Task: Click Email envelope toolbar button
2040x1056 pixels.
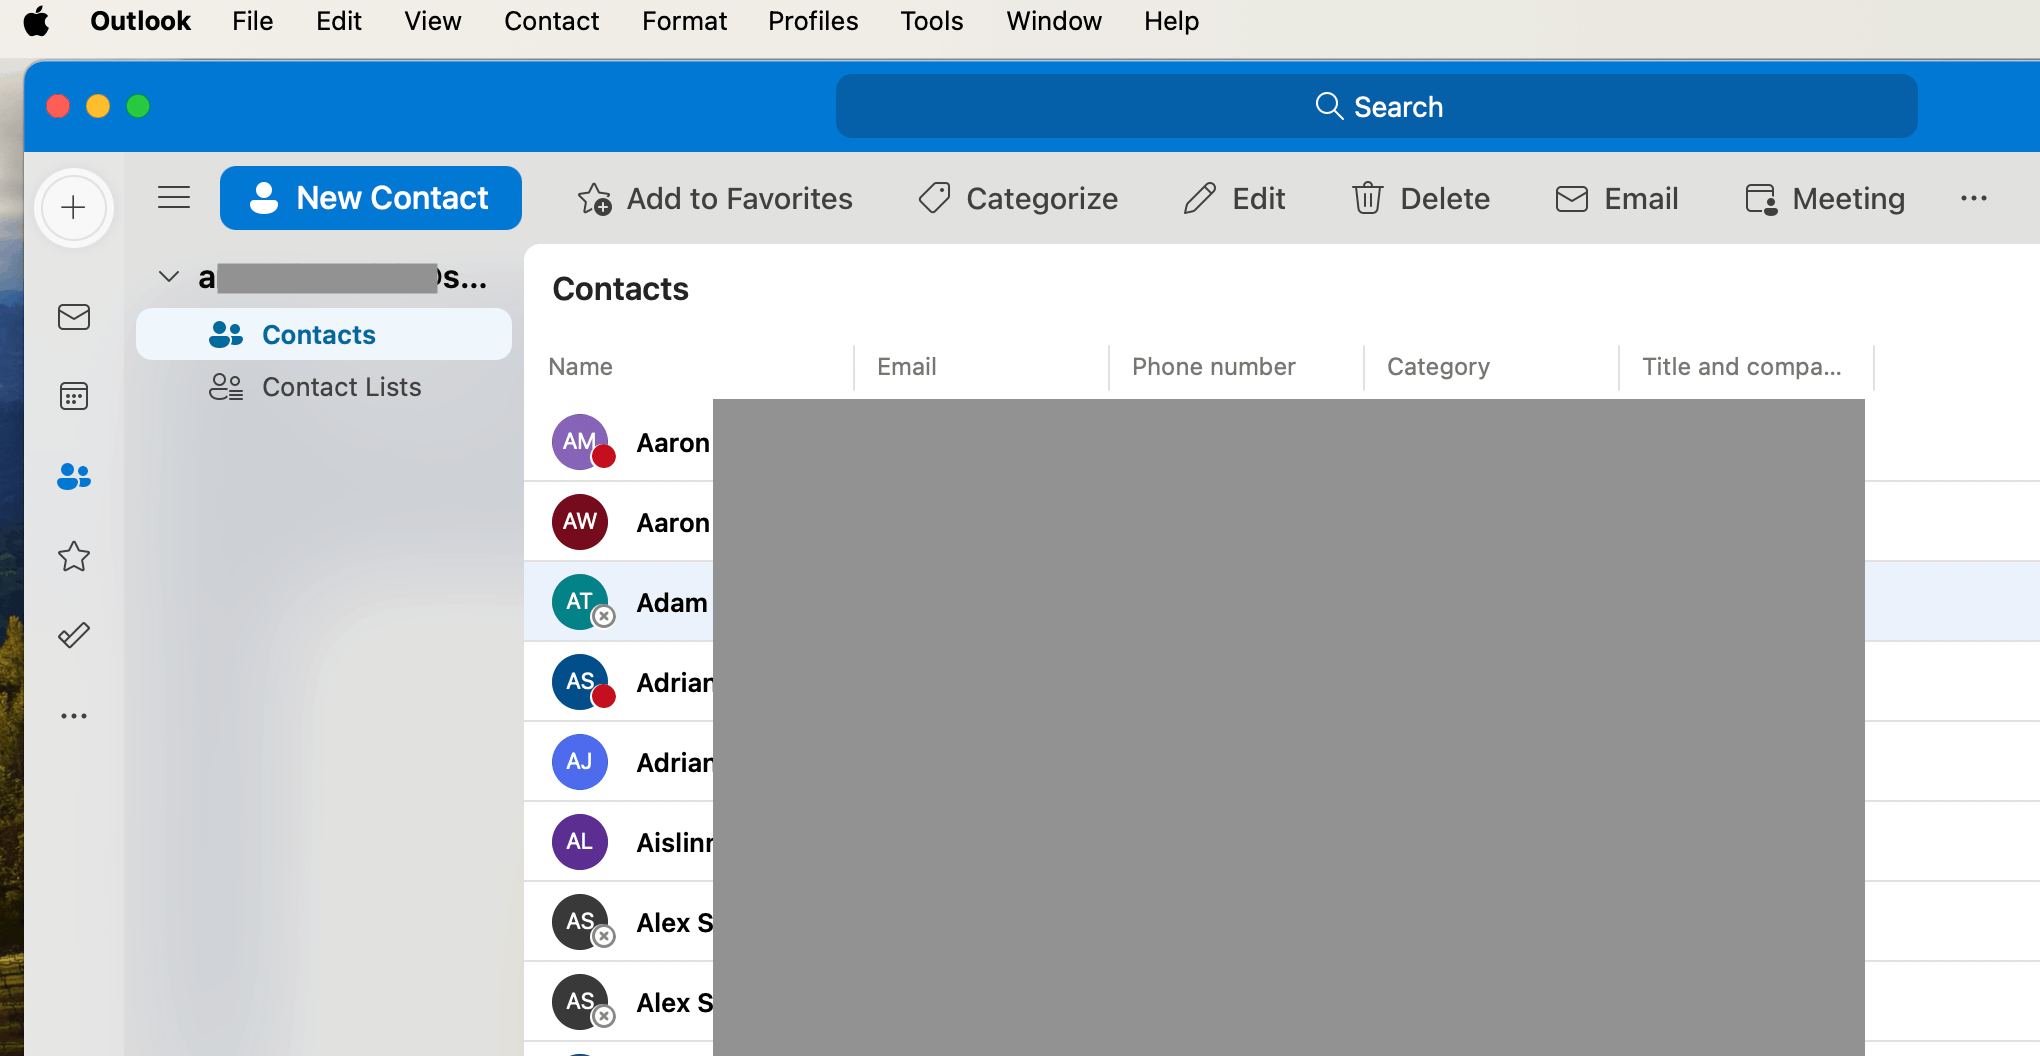Action: (x=1617, y=199)
